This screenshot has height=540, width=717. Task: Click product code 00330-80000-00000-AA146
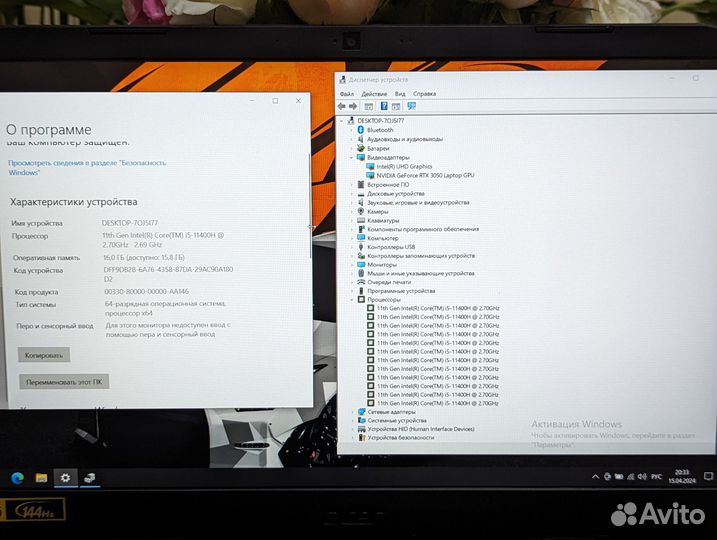[x=146, y=291]
